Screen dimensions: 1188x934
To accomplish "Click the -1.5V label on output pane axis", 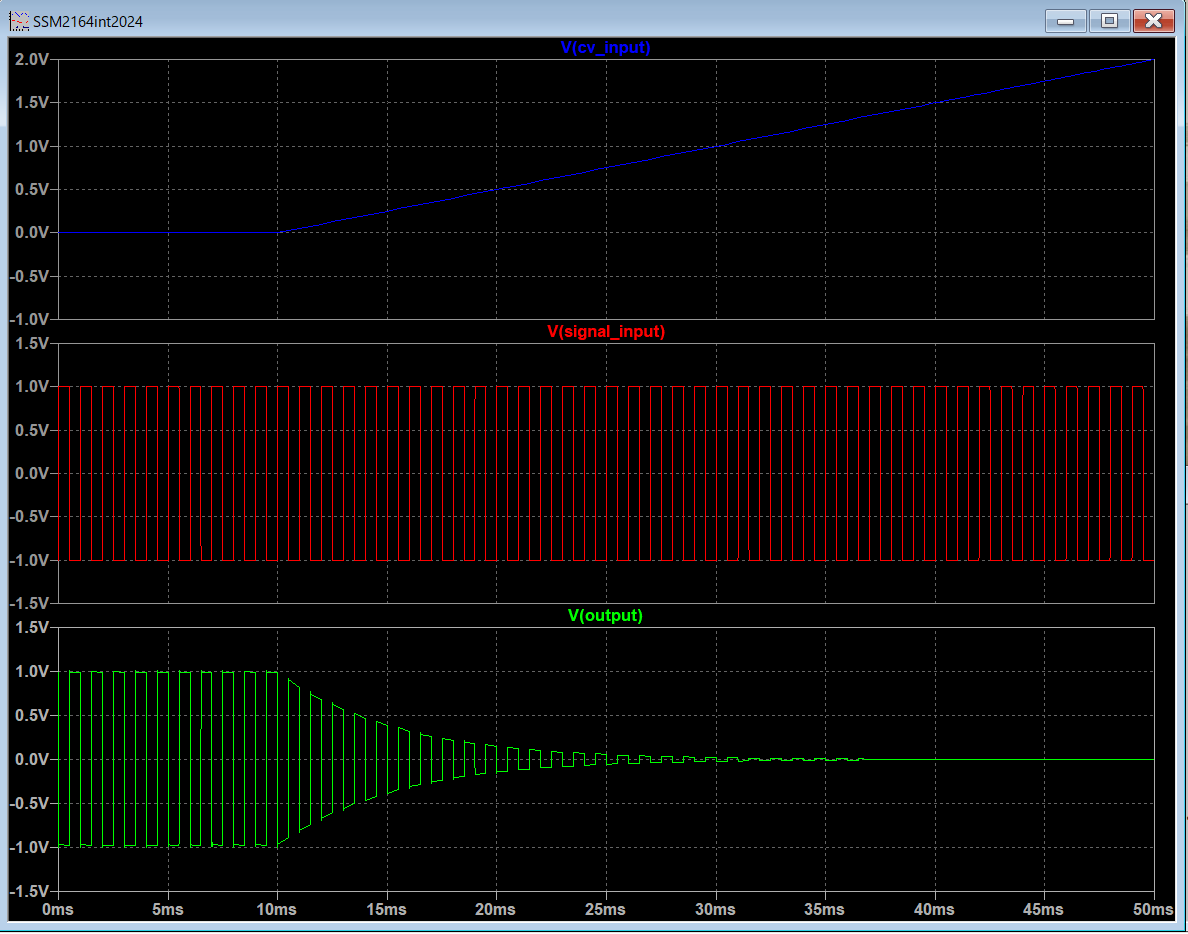I will [x=30, y=891].
